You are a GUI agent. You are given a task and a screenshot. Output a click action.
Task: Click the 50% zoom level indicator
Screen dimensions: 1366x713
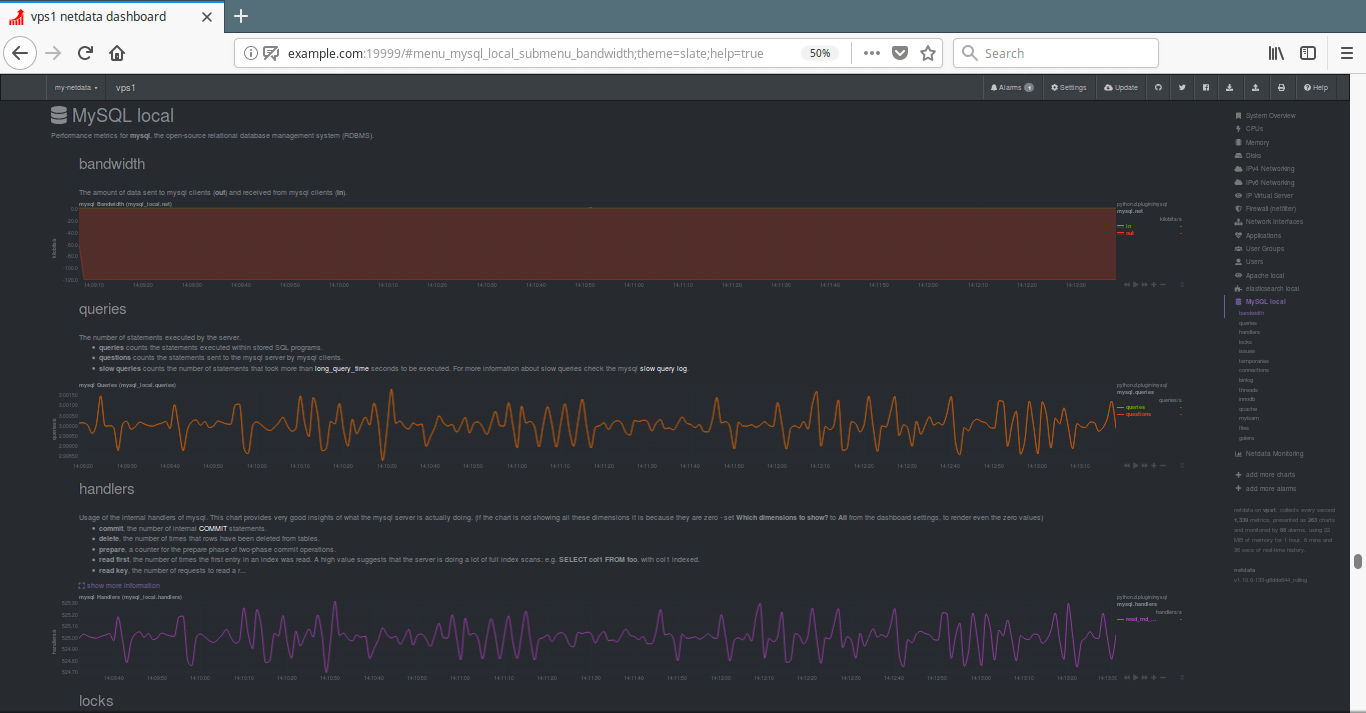(819, 53)
